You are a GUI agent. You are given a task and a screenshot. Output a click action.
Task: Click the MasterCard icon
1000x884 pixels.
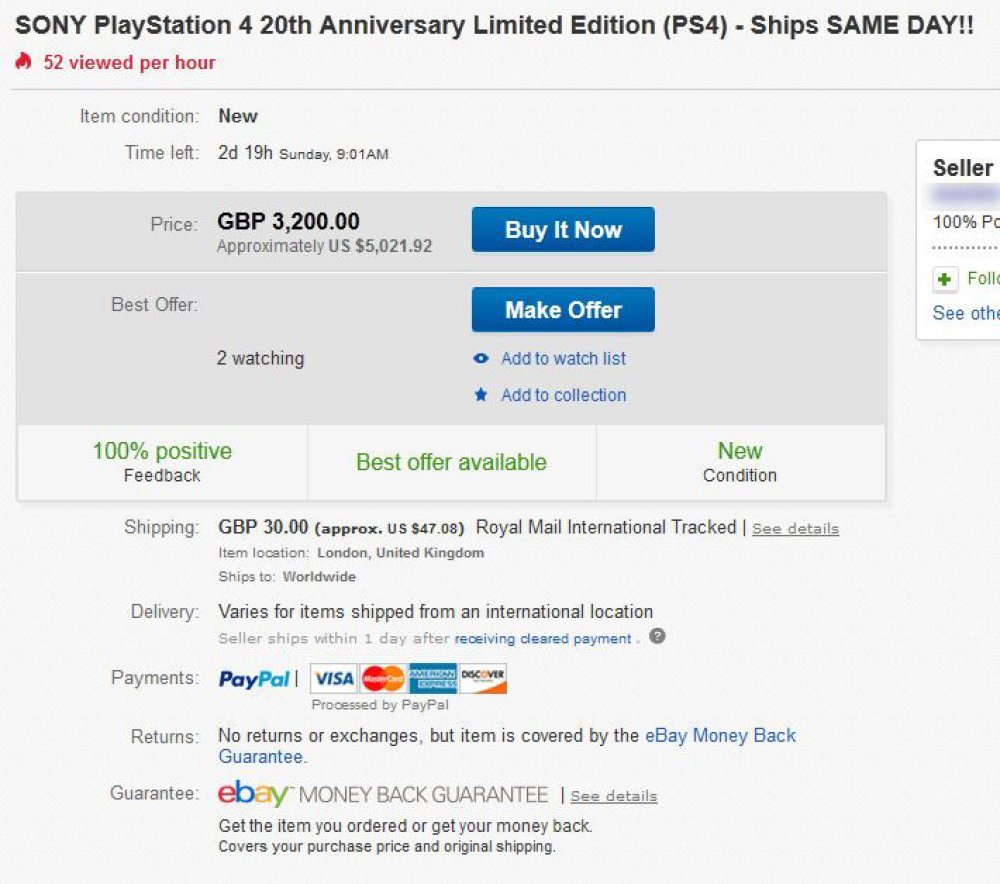coord(383,678)
